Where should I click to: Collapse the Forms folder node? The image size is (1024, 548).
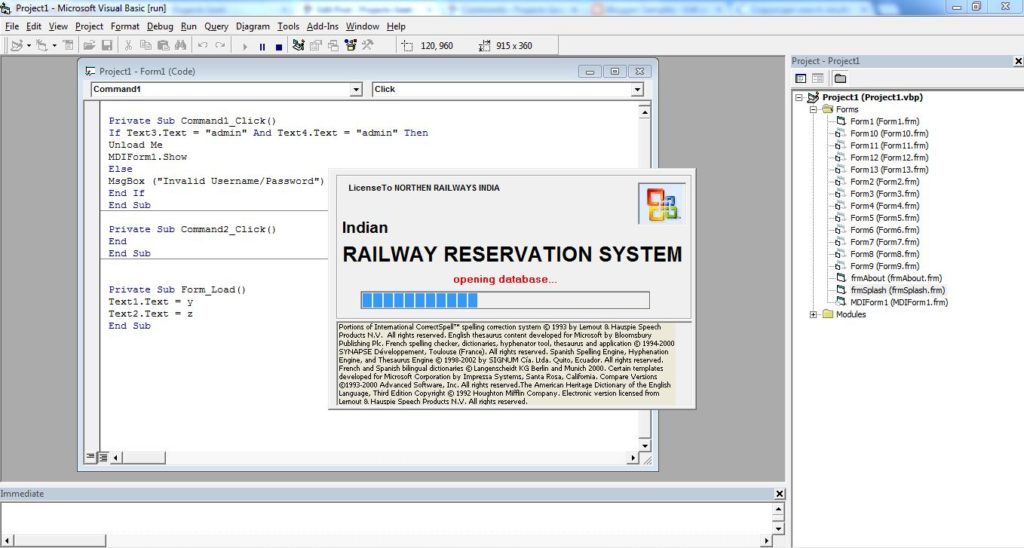[x=813, y=110]
